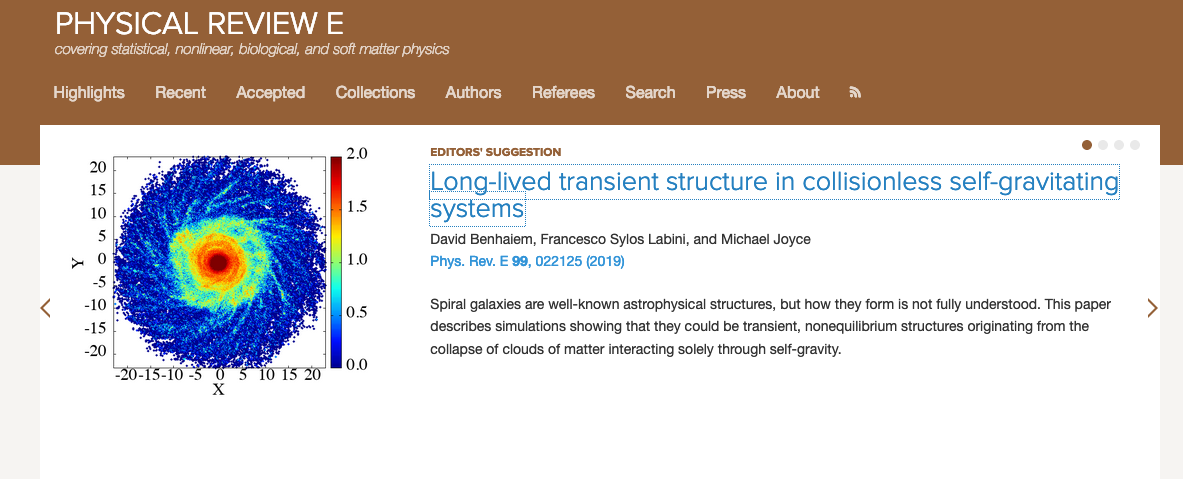Select the first carousel dot indicator

[1087, 145]
